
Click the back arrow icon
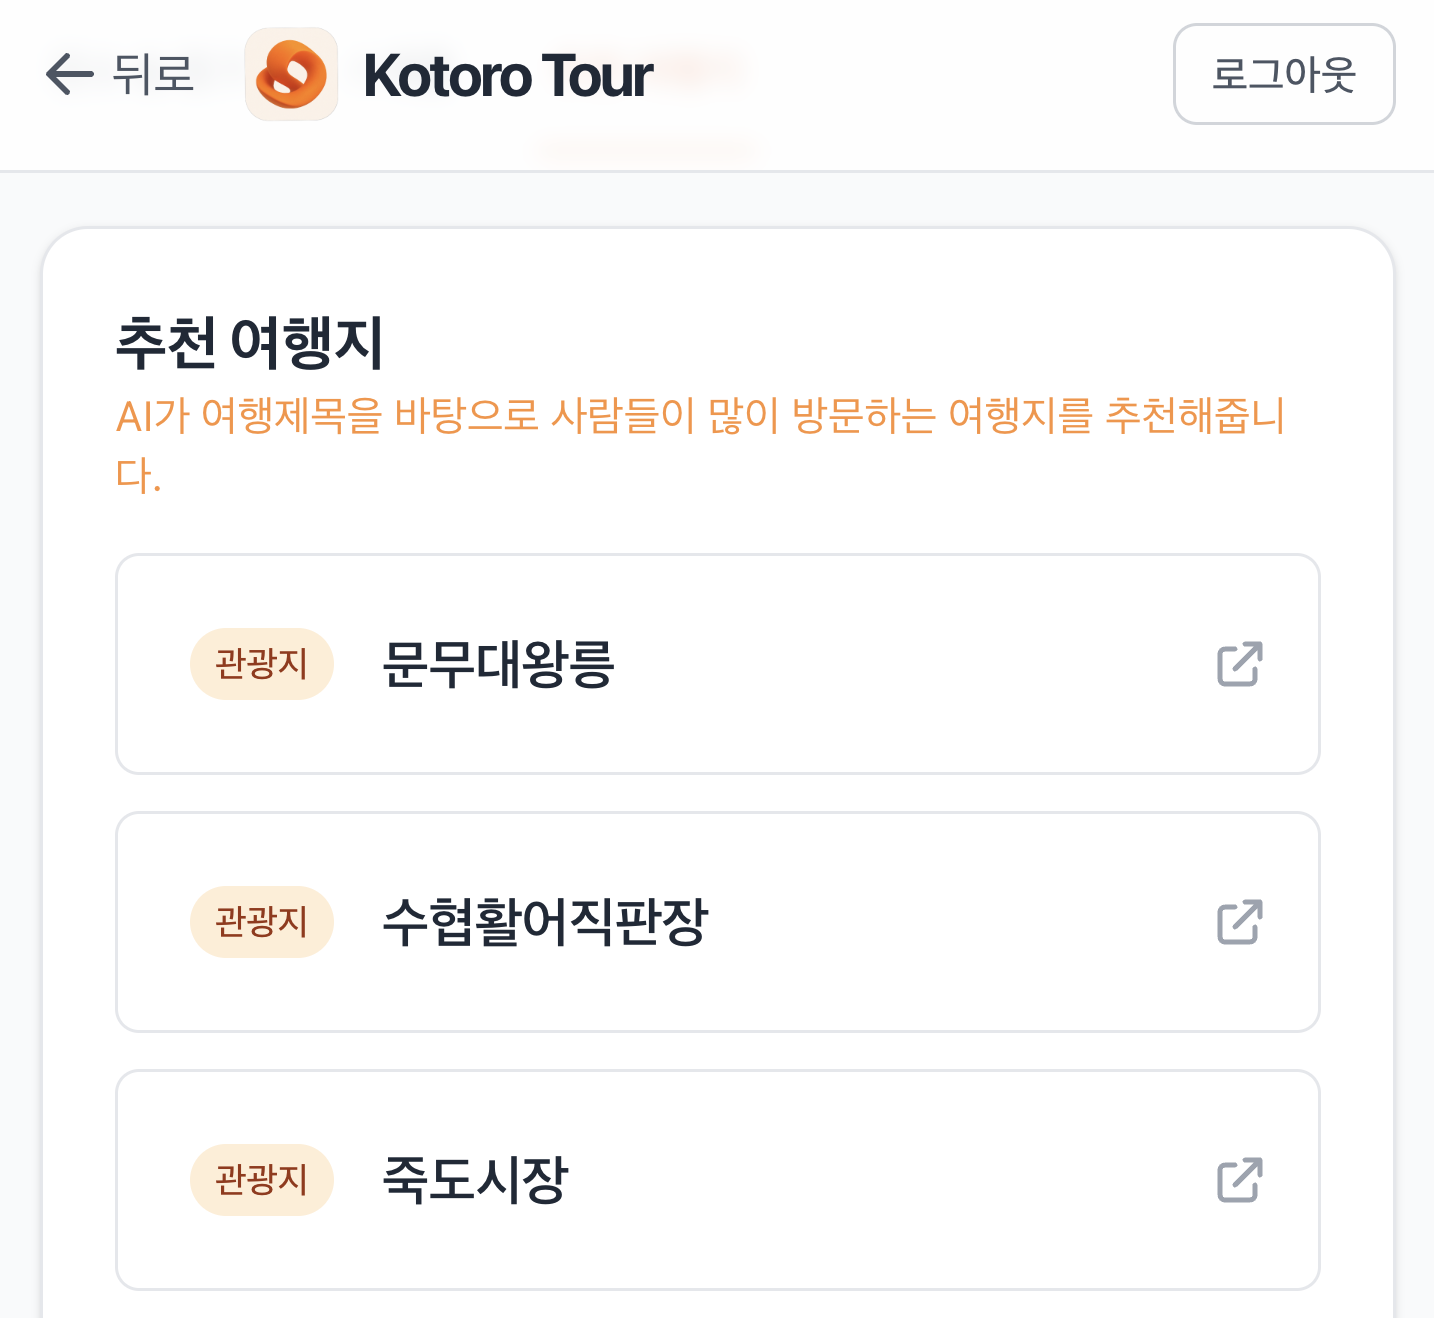69,74
